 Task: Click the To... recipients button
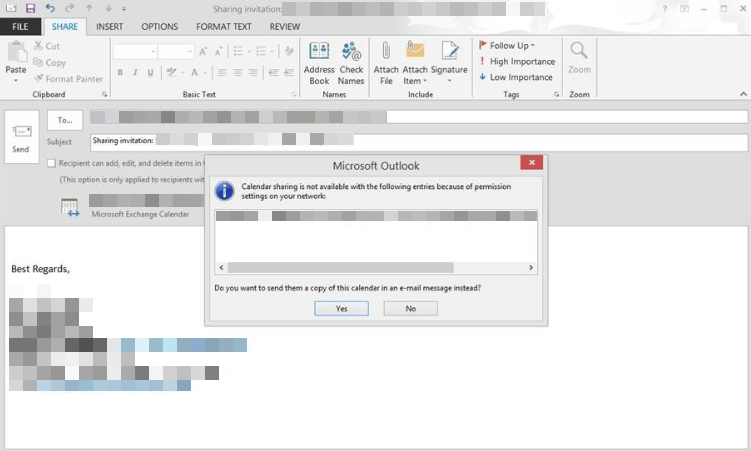[x=65, y=120]
